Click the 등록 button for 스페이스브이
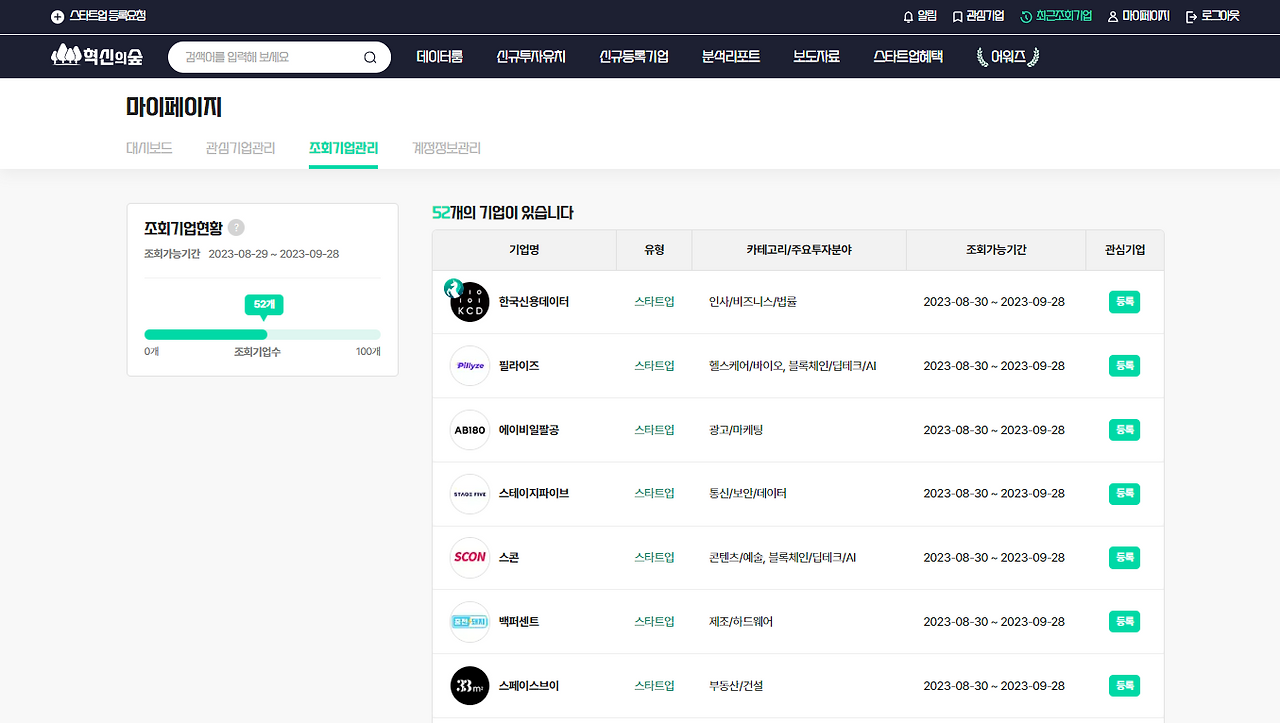Image resolution: width=1280 pixels, height=723 pixels. [1124, 686]
